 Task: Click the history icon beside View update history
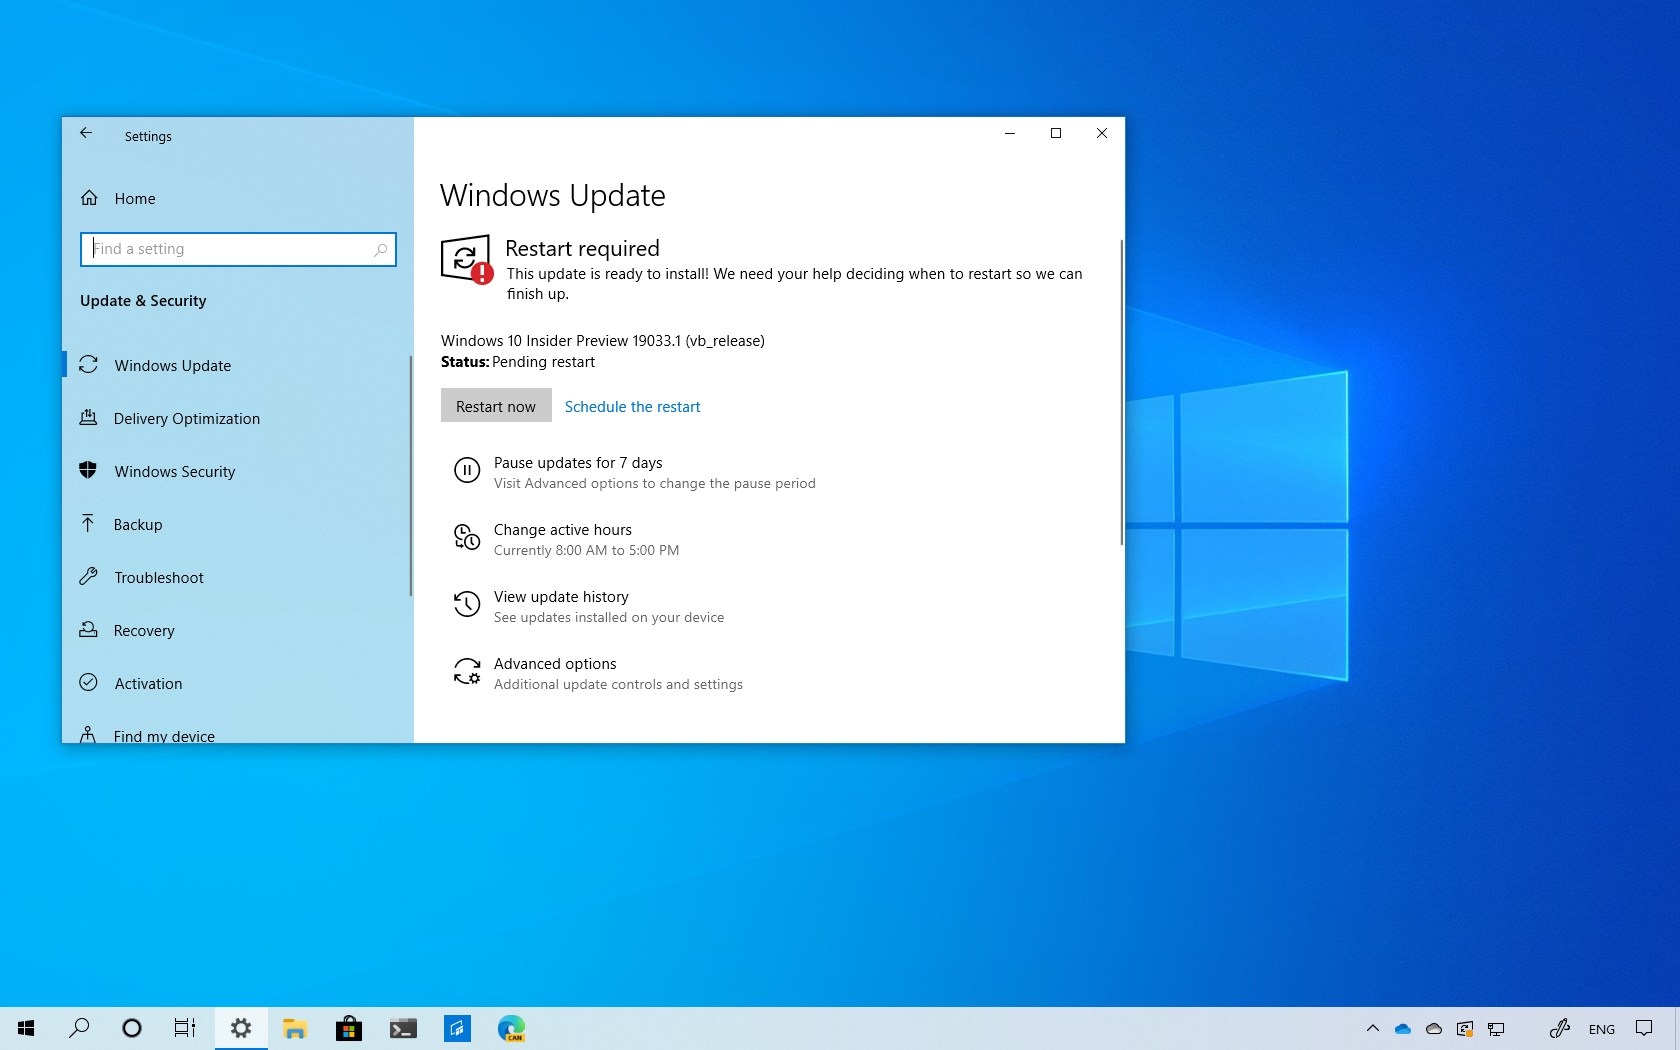(x=467, y=604)
